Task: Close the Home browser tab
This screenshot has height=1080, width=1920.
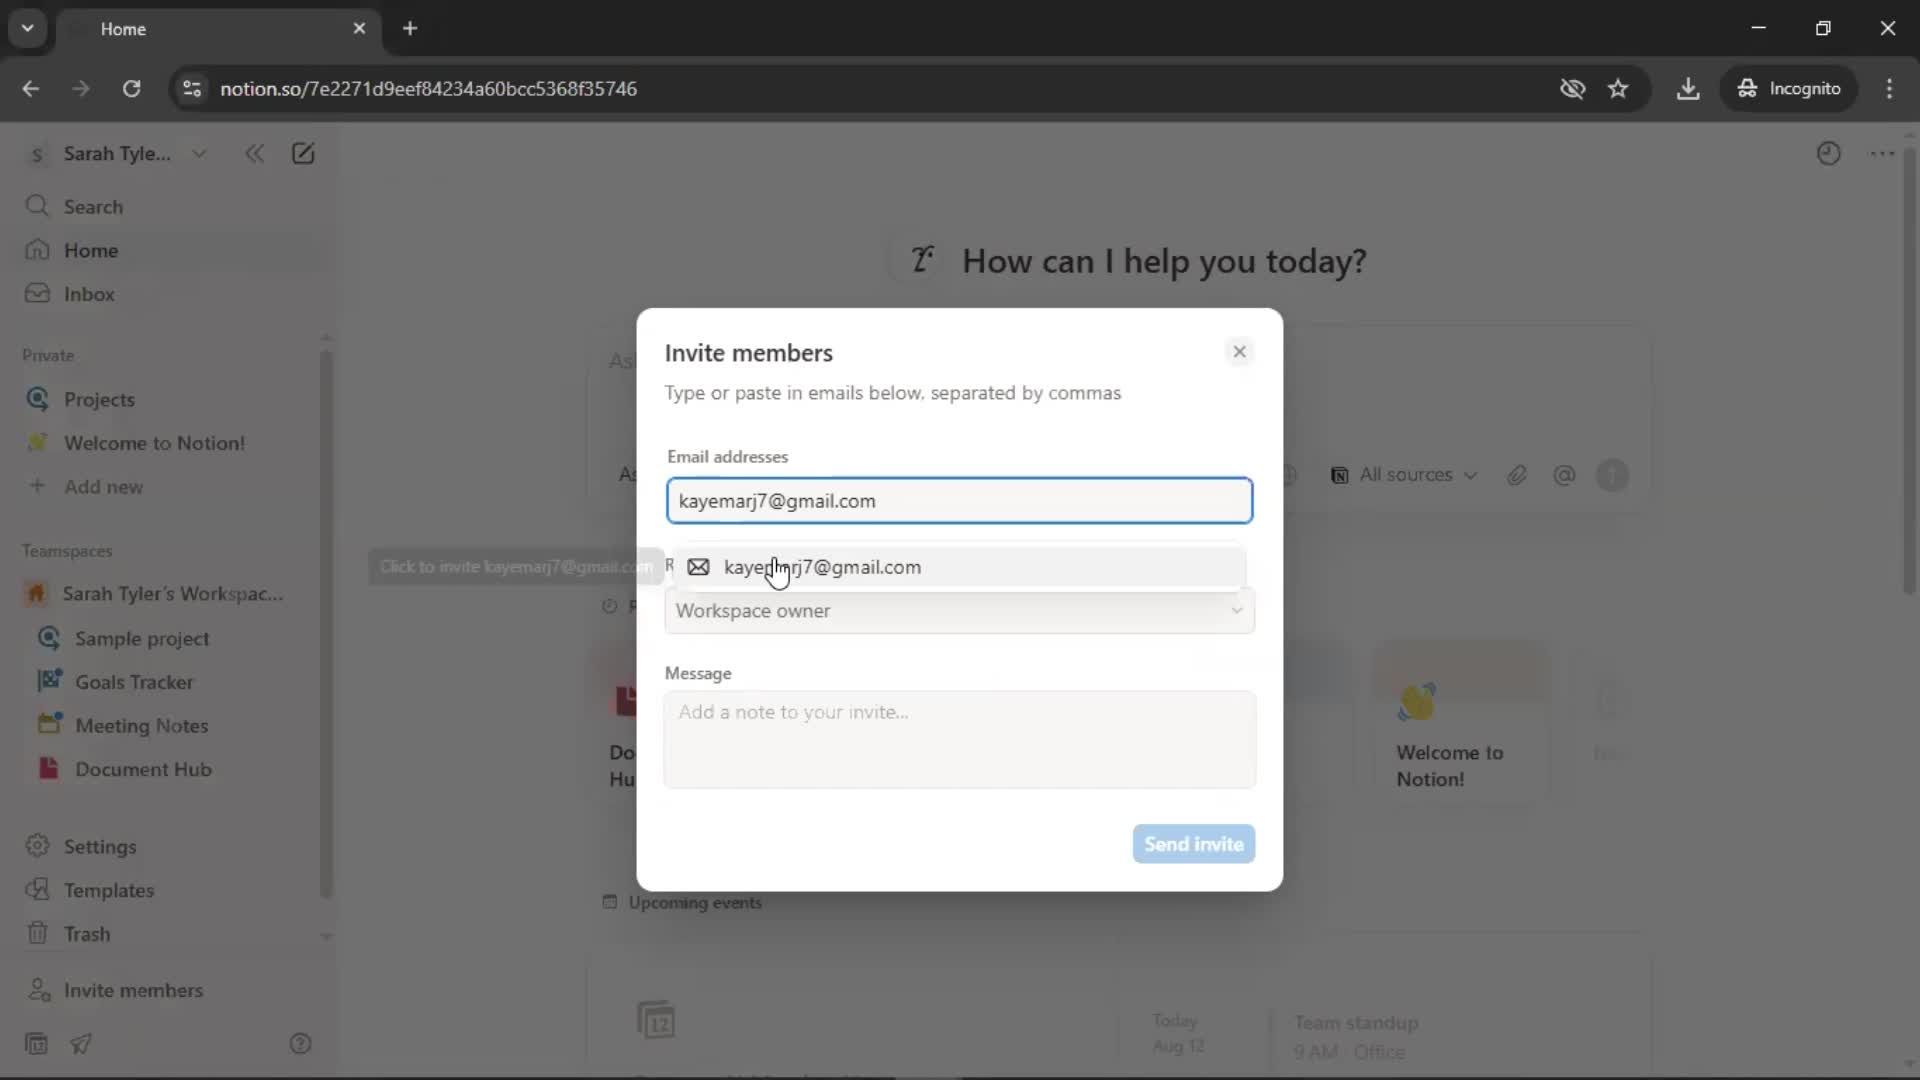Action: pos(359,29)
